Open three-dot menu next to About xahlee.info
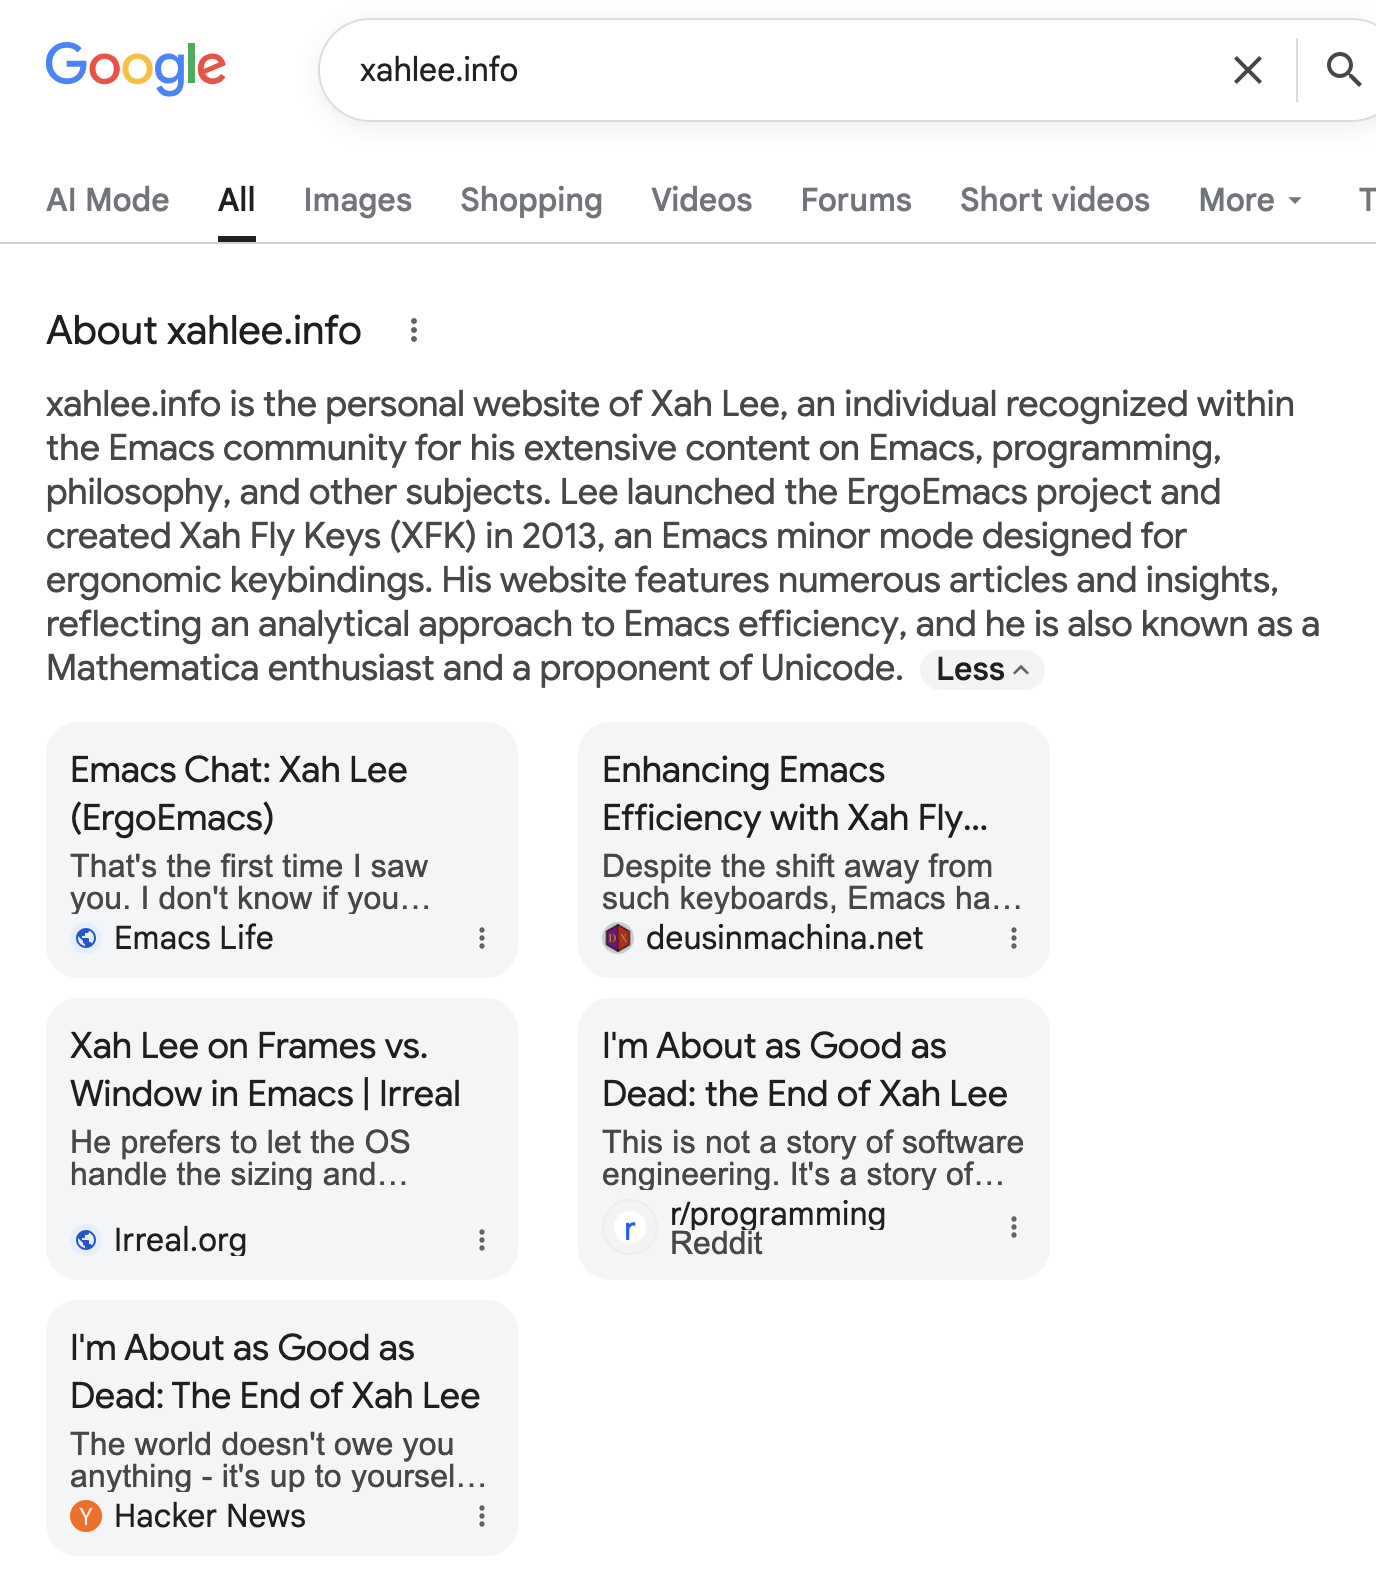The image size is (1376, 1570). click(413, 330)
